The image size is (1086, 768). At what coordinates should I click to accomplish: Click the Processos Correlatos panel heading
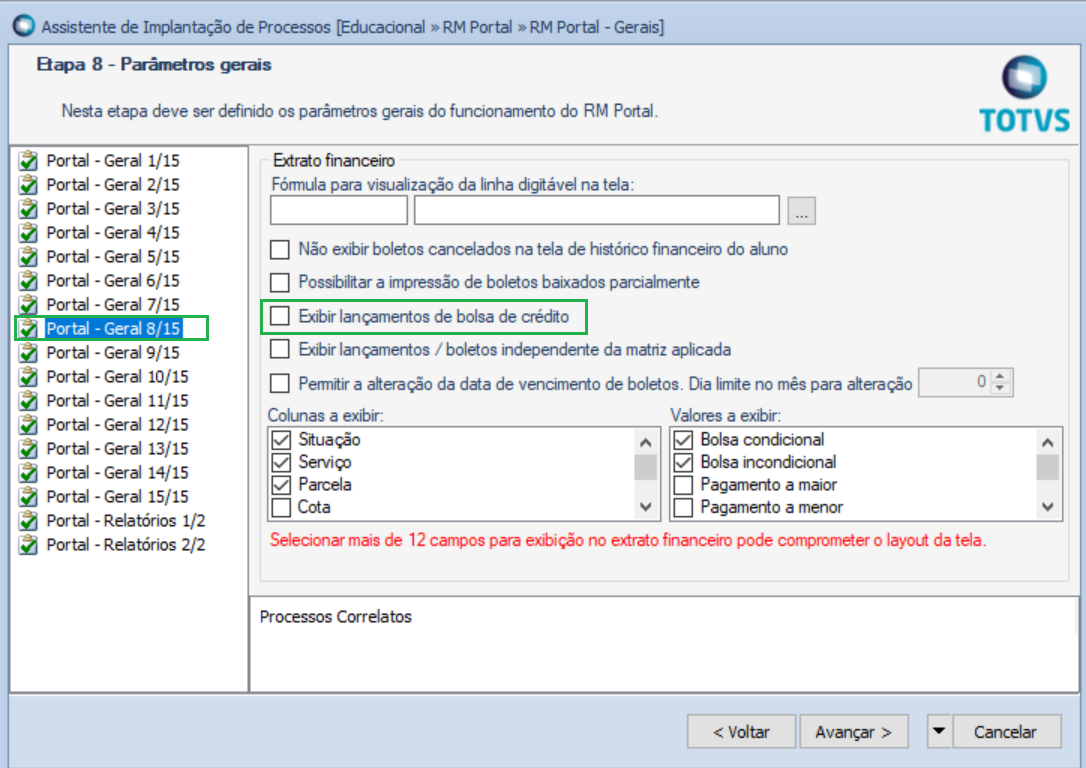pos(336,616)
